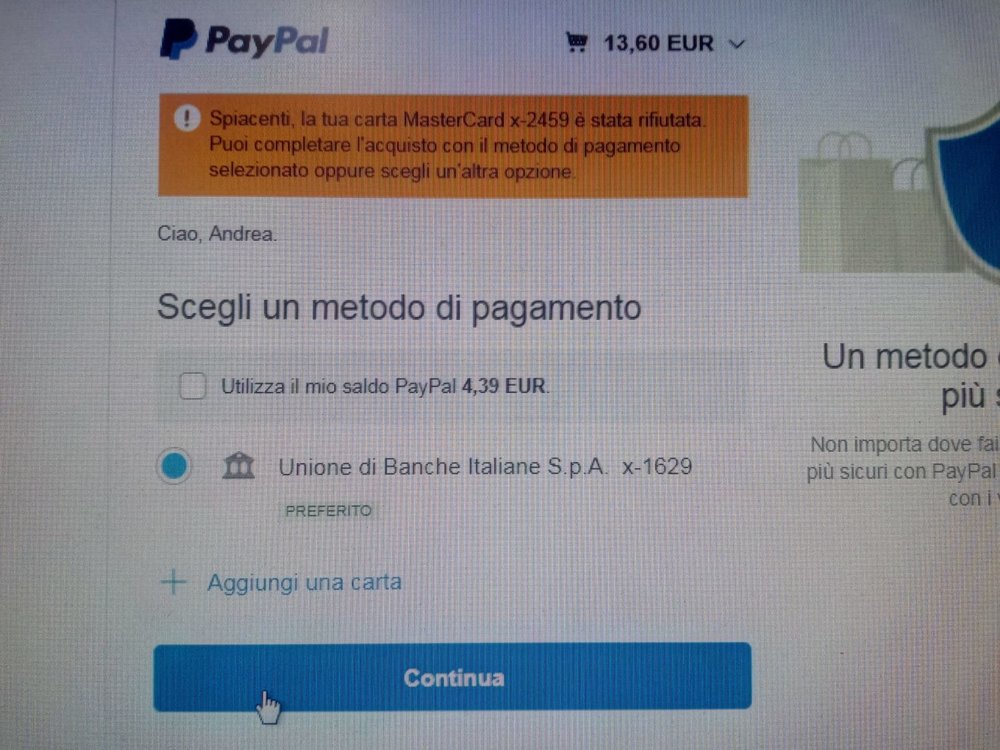This screenshot has height=750, width=1000.
Task: Open the shopping cart icon
Action: pos(577,43)
